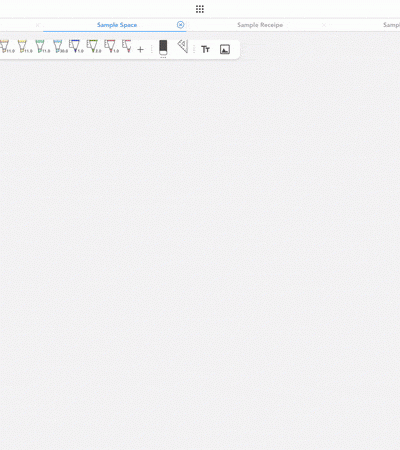This screenshot has height=450, width=400.
Task: Select the light blue 30.0 highlighter
Action: [x=59, y=47]
